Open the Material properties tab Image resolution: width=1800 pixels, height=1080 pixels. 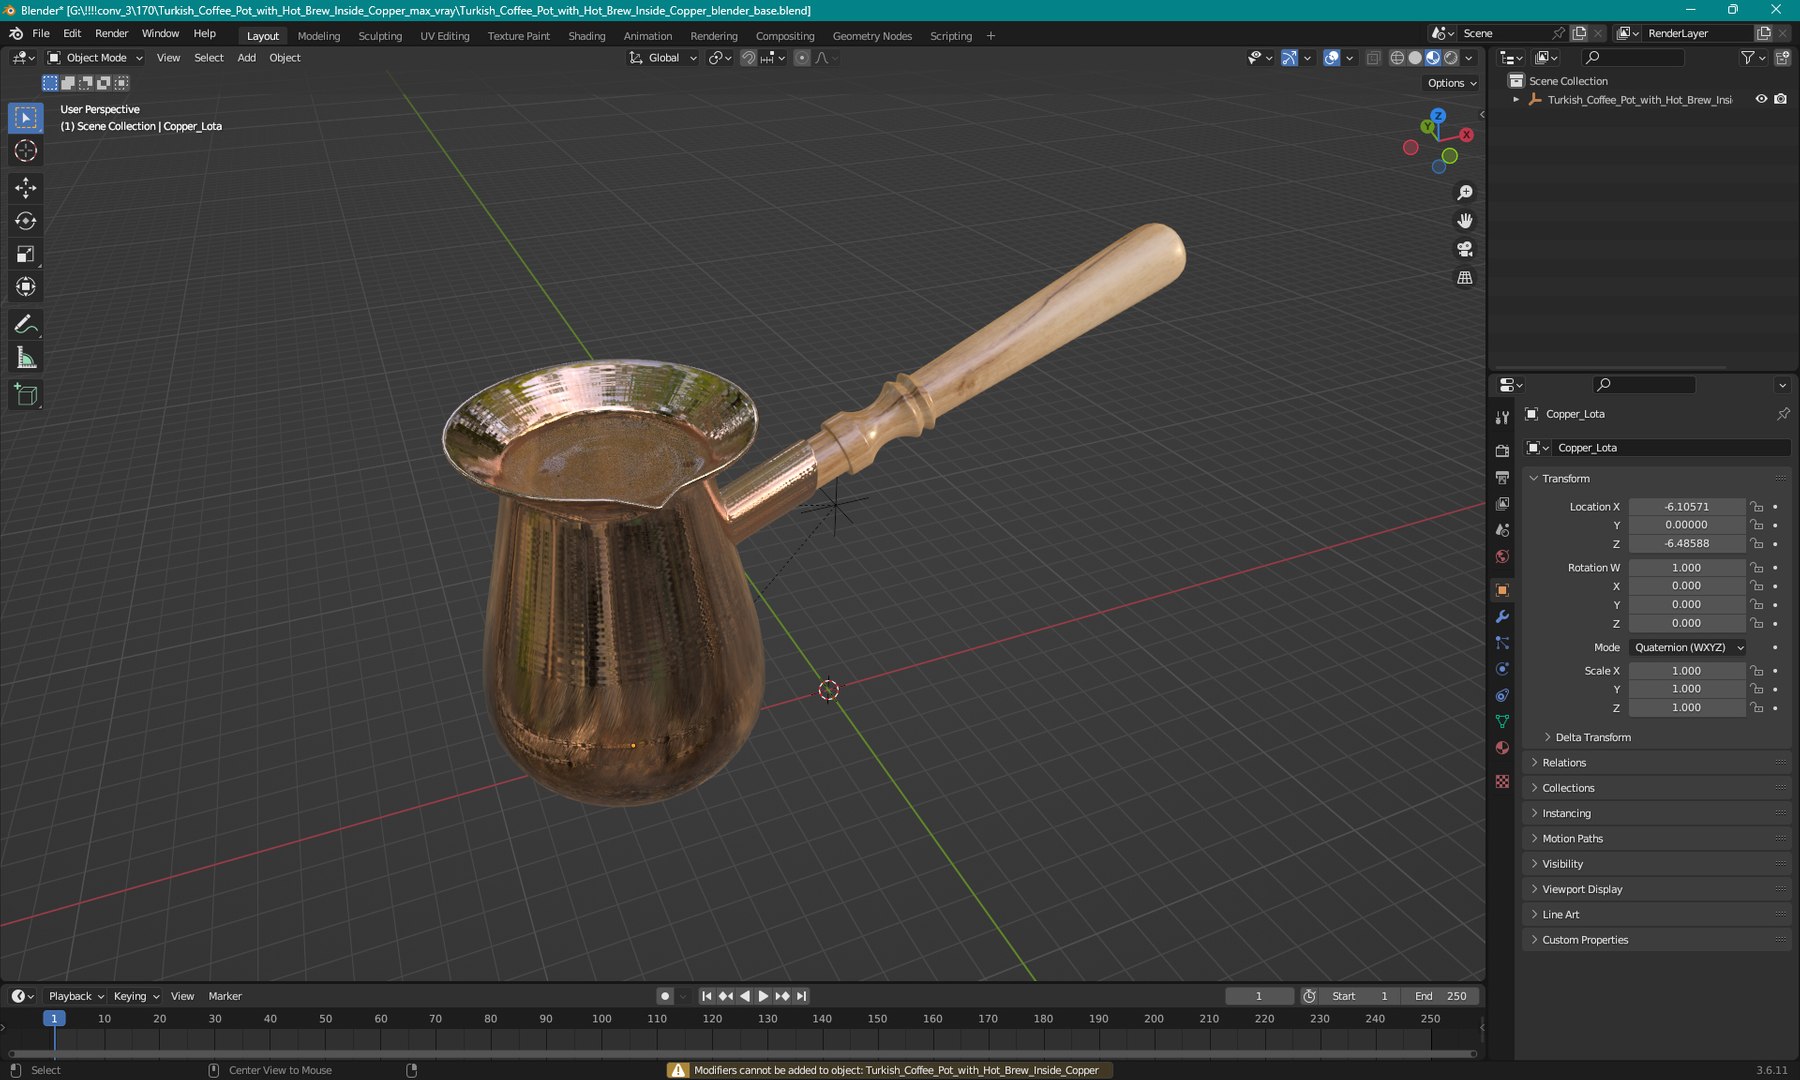(x=1502, y=748)
